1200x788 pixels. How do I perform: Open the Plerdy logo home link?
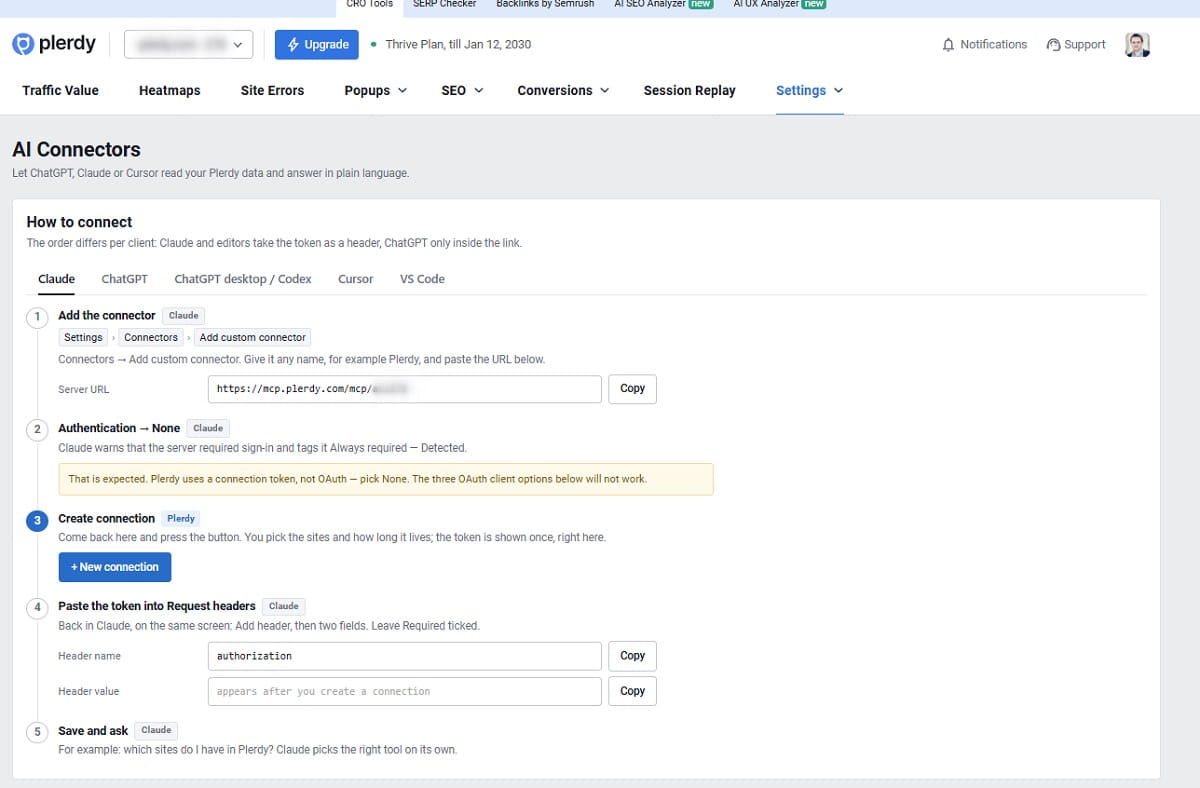(x=54, y=44)
